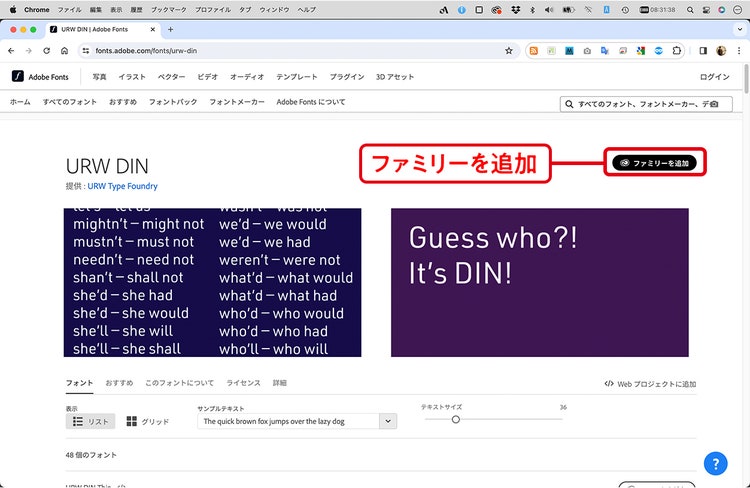Open Adobe Fonts について link

[x=311, y=102]
